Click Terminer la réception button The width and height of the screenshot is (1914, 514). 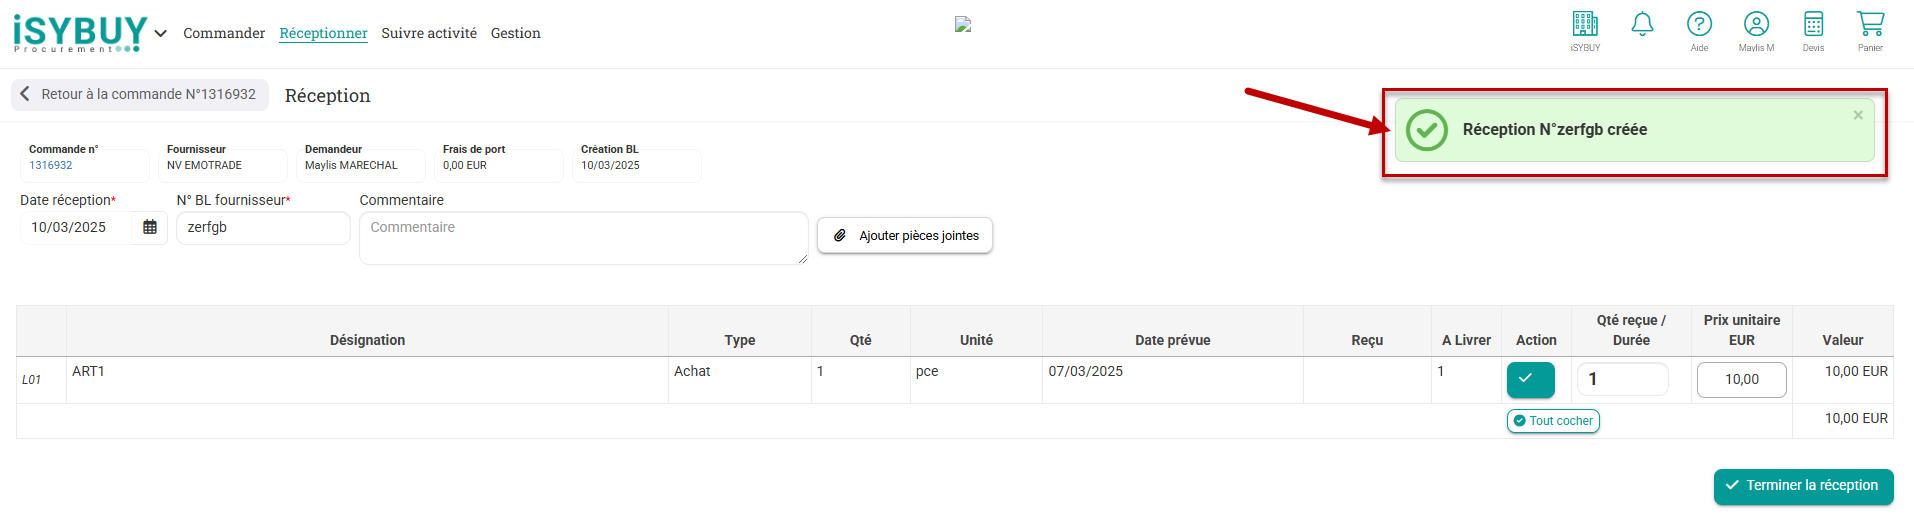1803,486
